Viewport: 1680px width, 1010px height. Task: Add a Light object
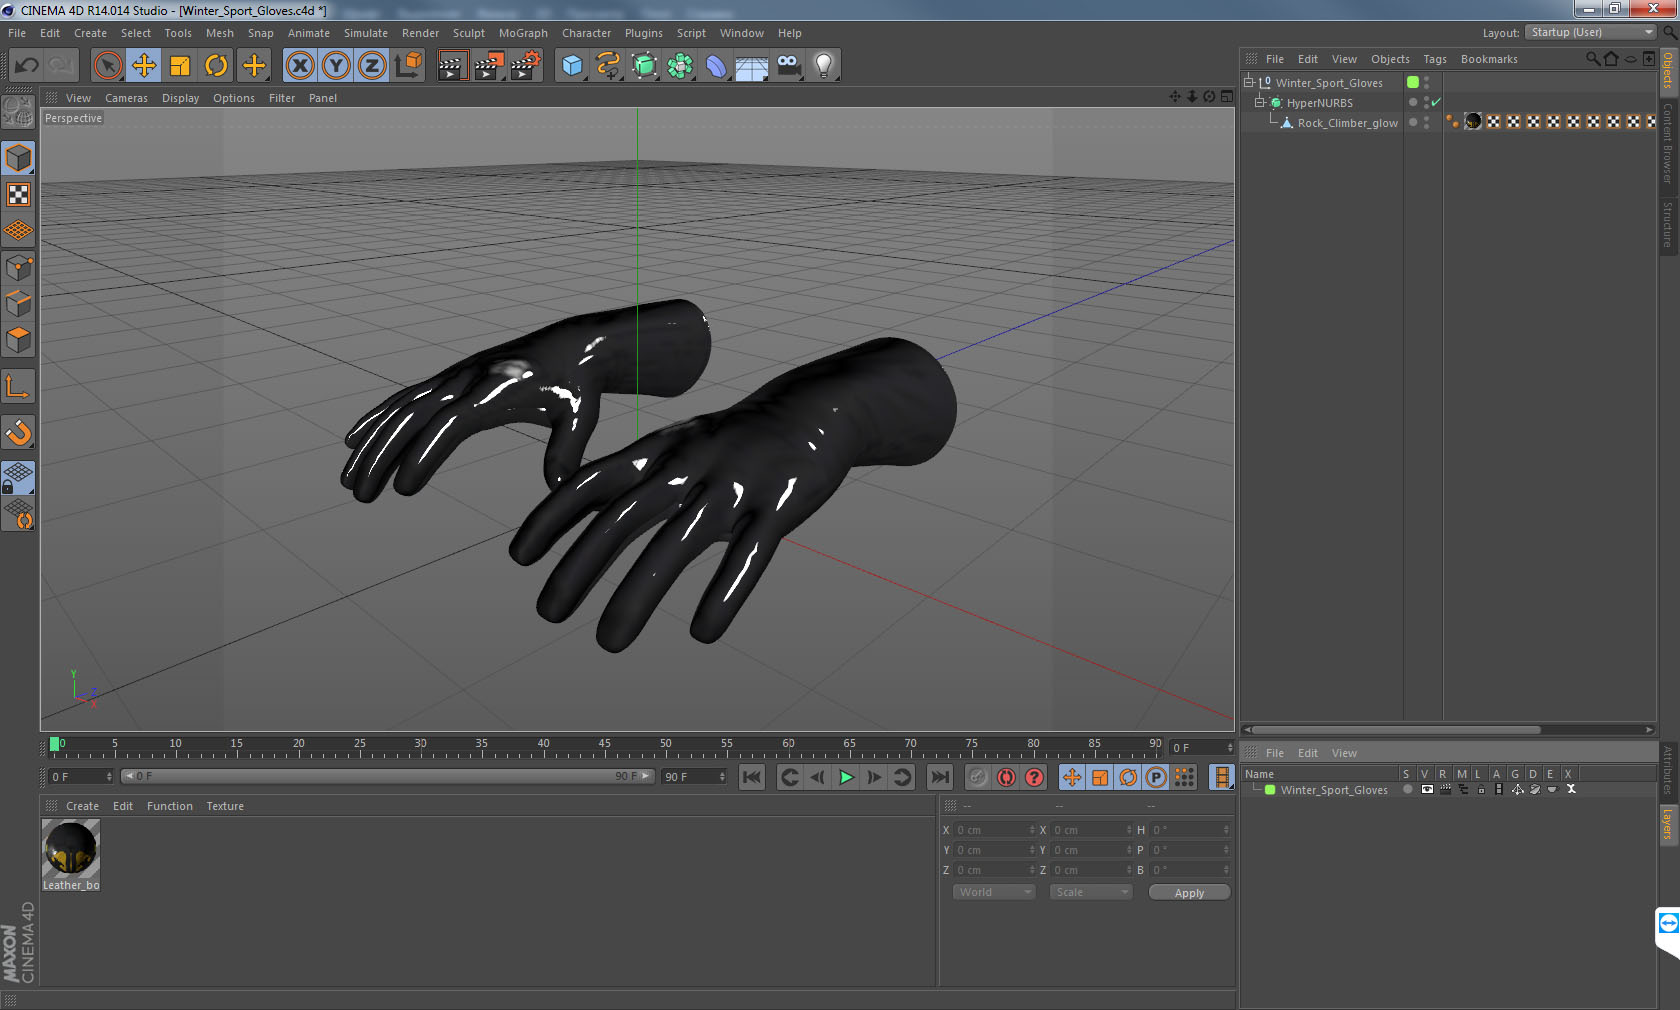pos(824,66)
